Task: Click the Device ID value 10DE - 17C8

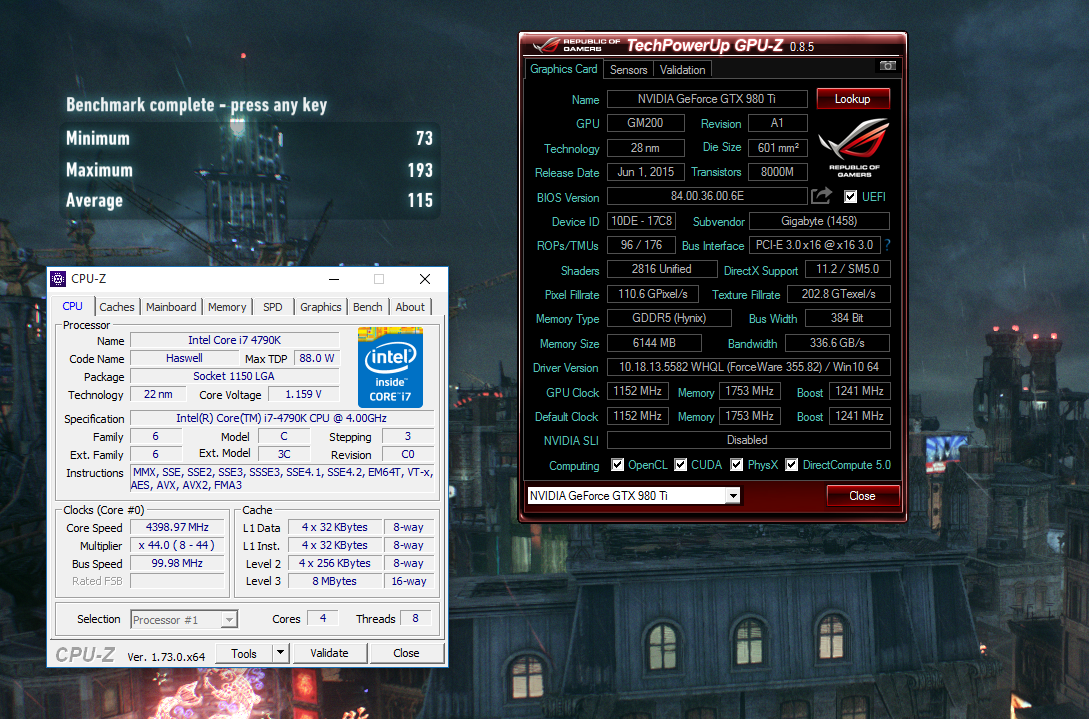Action: (x=641, y=221)
